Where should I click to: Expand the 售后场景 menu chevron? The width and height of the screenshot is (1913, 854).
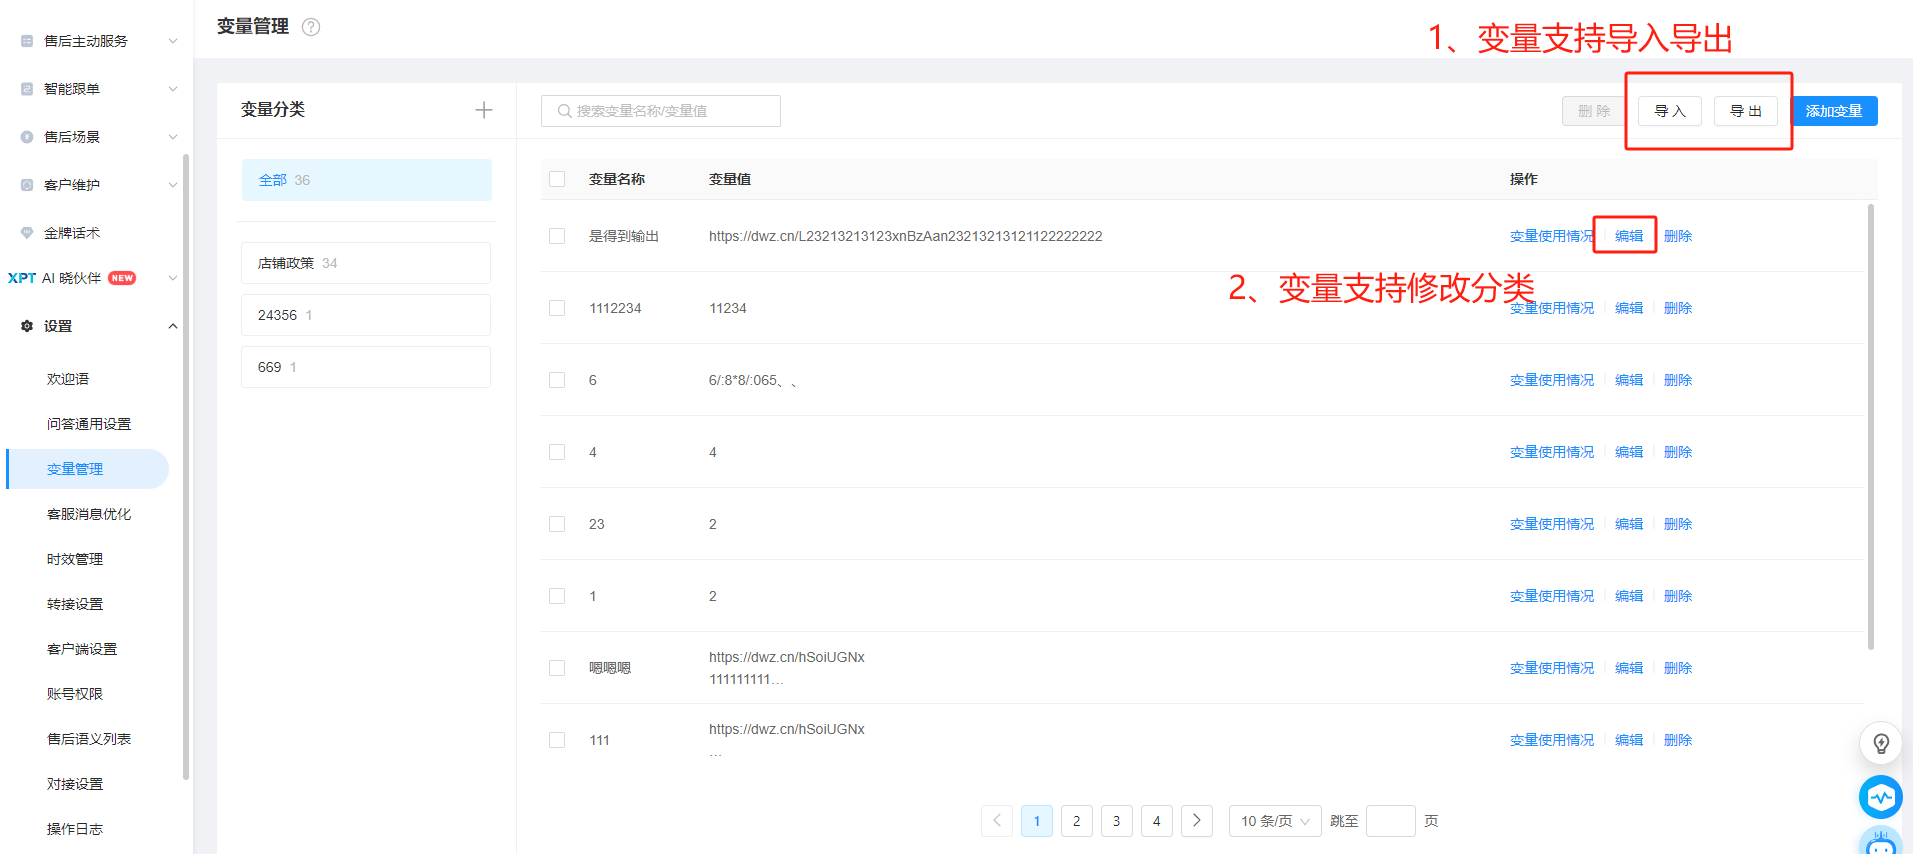tap(173, 137)
